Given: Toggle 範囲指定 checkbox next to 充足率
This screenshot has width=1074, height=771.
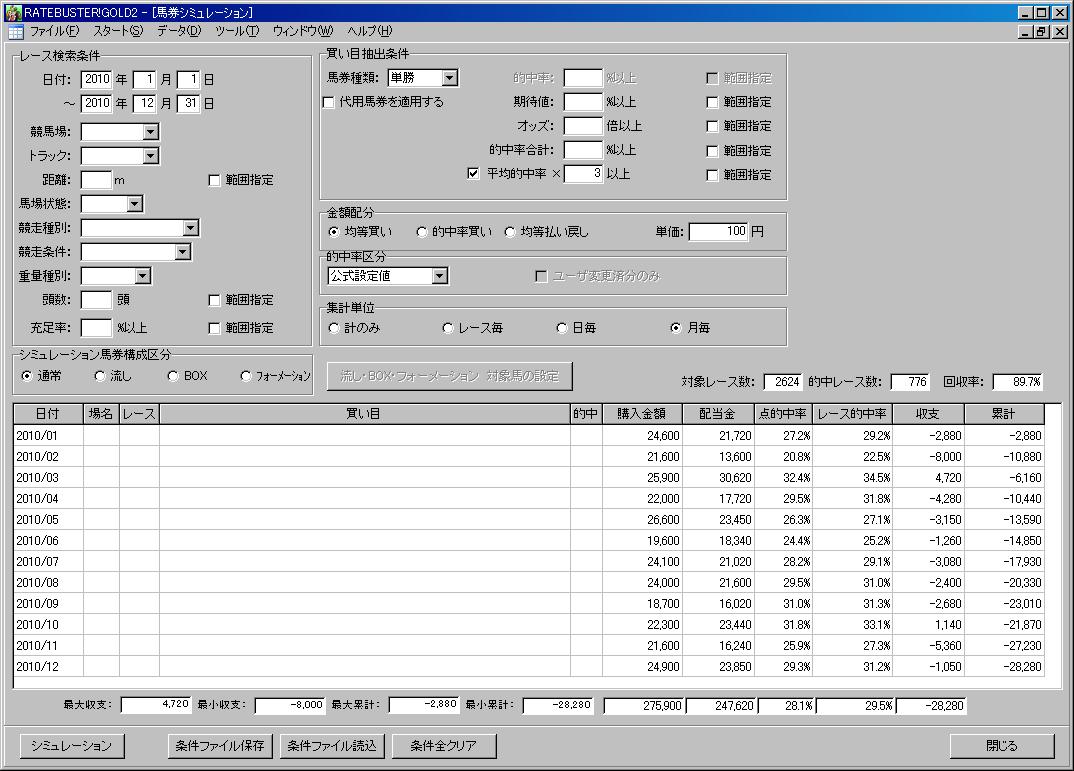Looking at the screenshot, I should [x=214, y=328].
